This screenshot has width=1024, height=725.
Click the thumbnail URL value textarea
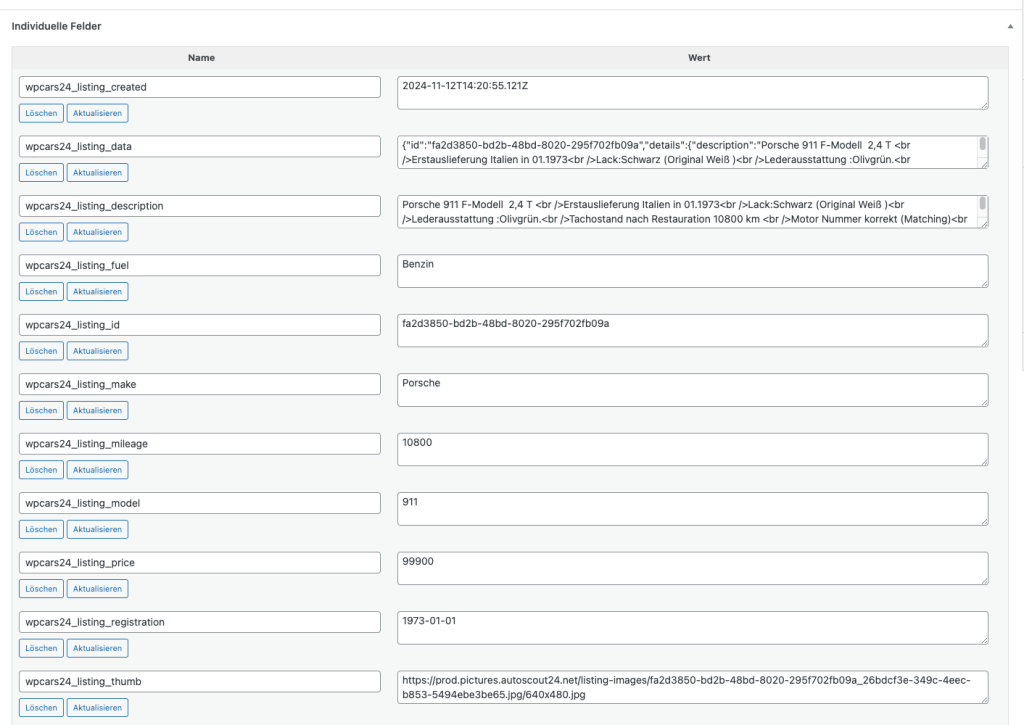click(691, 687)
